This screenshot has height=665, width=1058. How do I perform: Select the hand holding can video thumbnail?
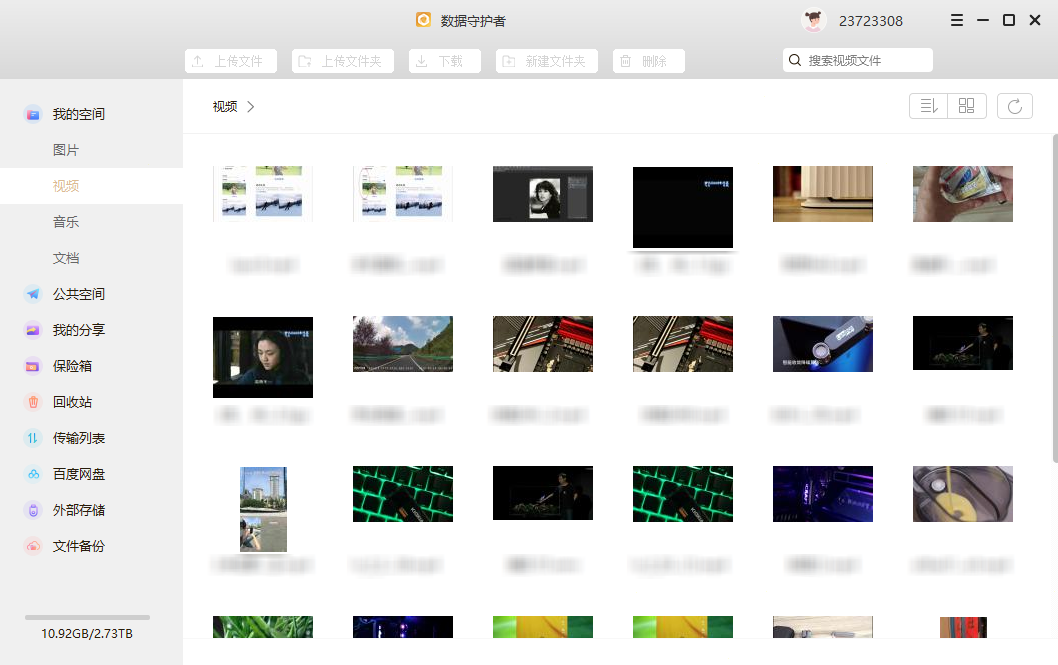click(x=963, y=194)
